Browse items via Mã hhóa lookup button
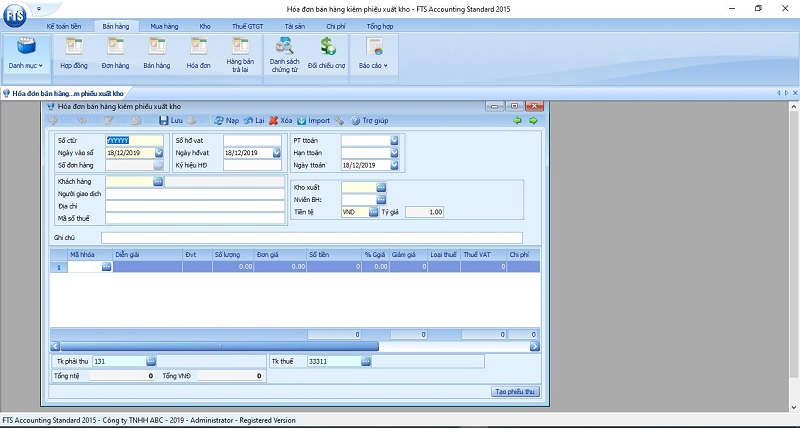Screen dimensions: 800x428 [x=107, y=267]
